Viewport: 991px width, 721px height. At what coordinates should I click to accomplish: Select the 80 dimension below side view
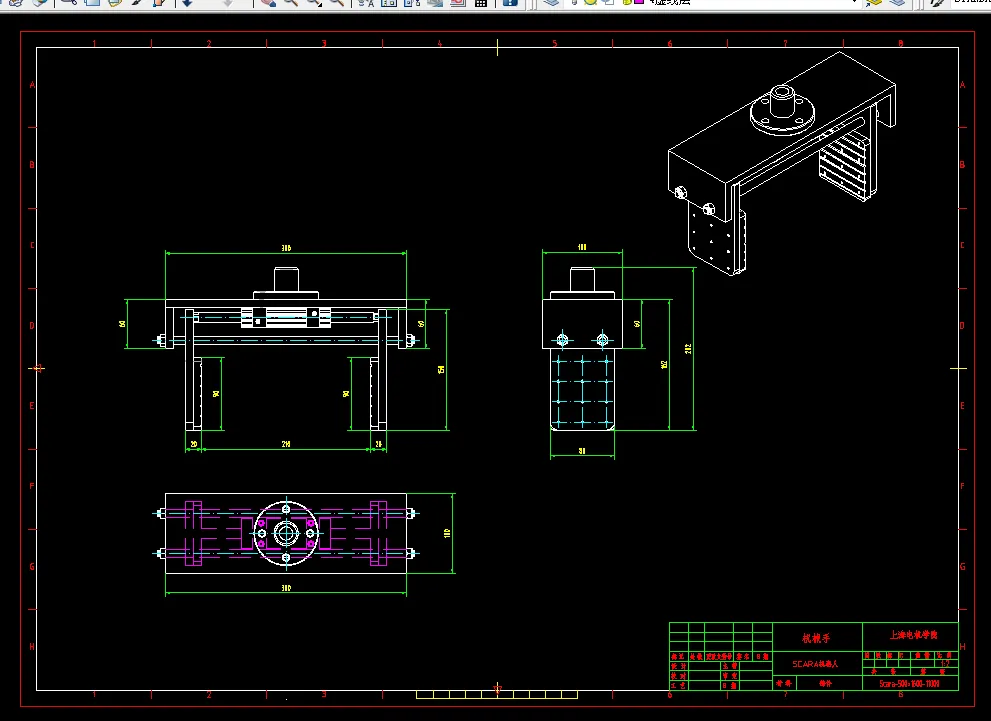pos(582,451)
